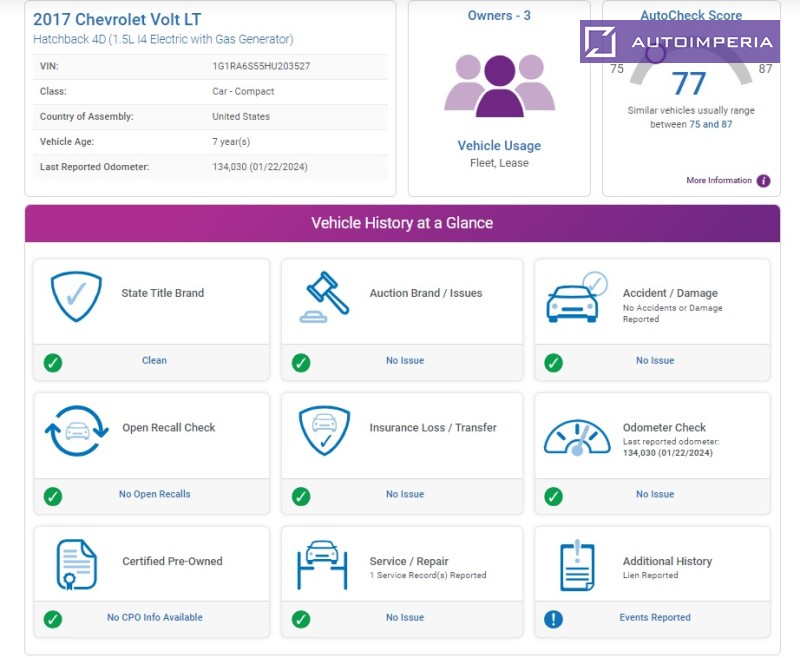The height and width of the screenshot is (658, 800).
Task: Open the No CPO Info Available link
Action: [155, 617]
